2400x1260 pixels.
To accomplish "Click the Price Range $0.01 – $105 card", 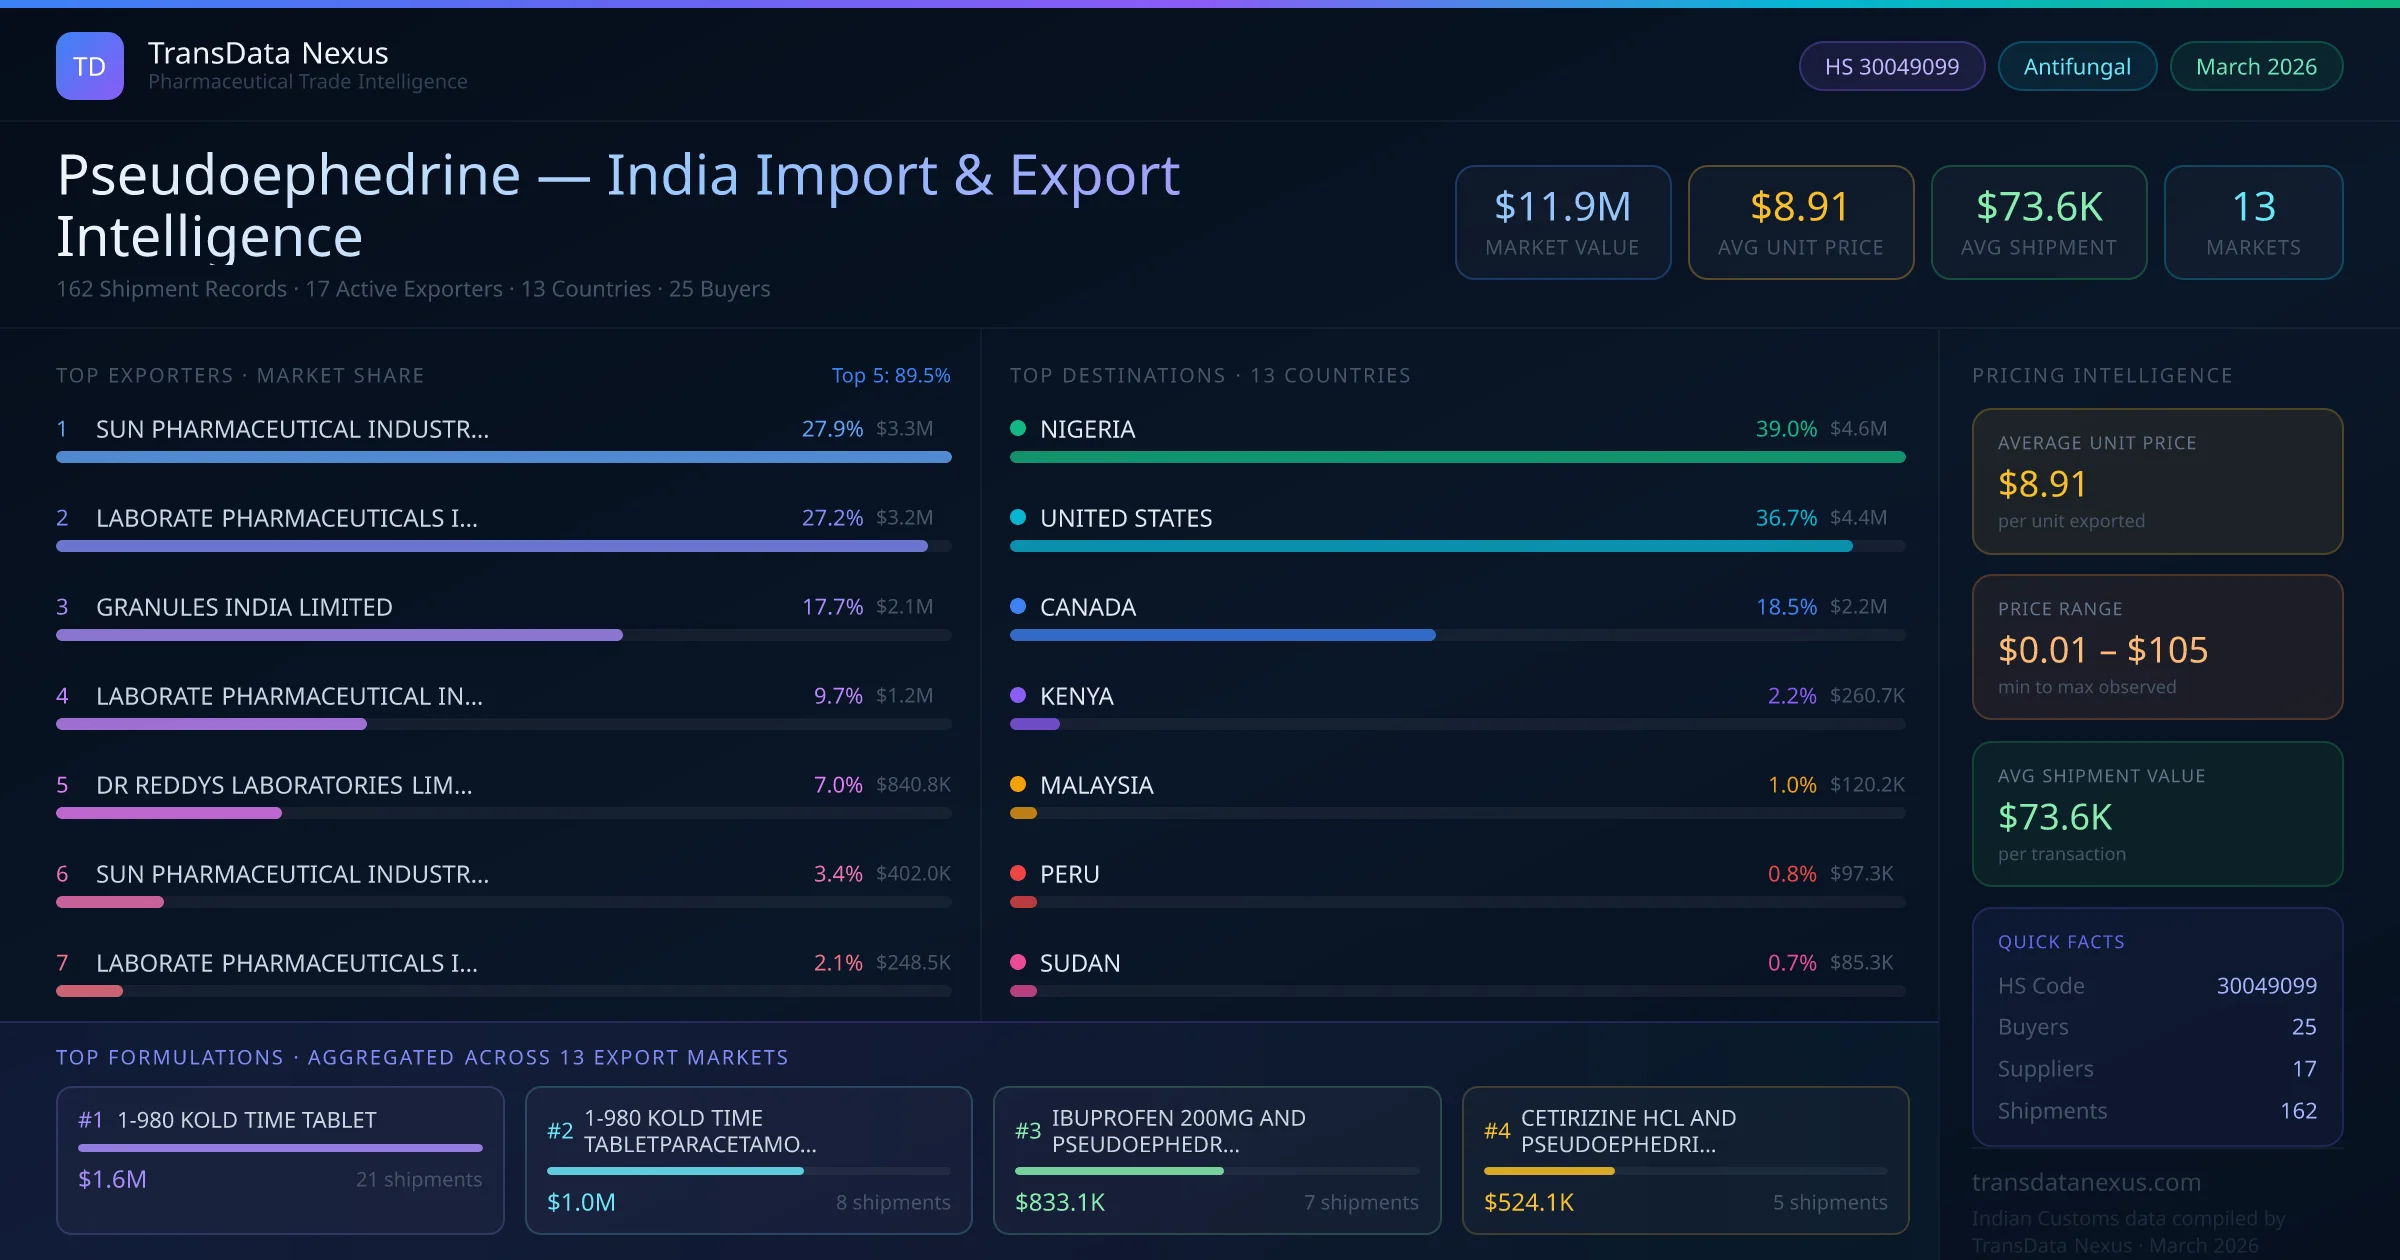I will [x=2156, y=647].
